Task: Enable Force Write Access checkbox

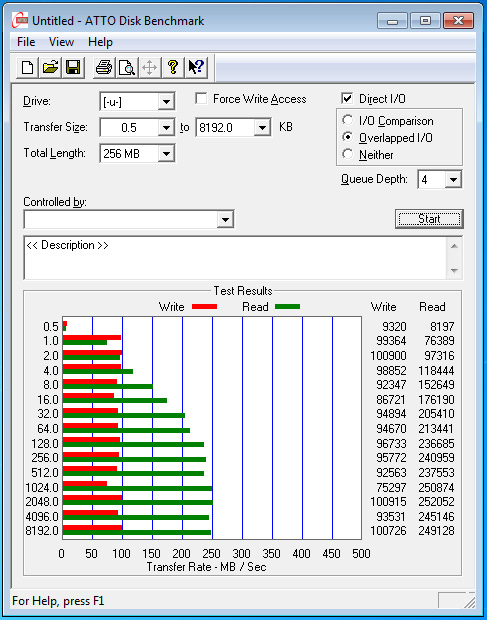Action: click(201, 98)
